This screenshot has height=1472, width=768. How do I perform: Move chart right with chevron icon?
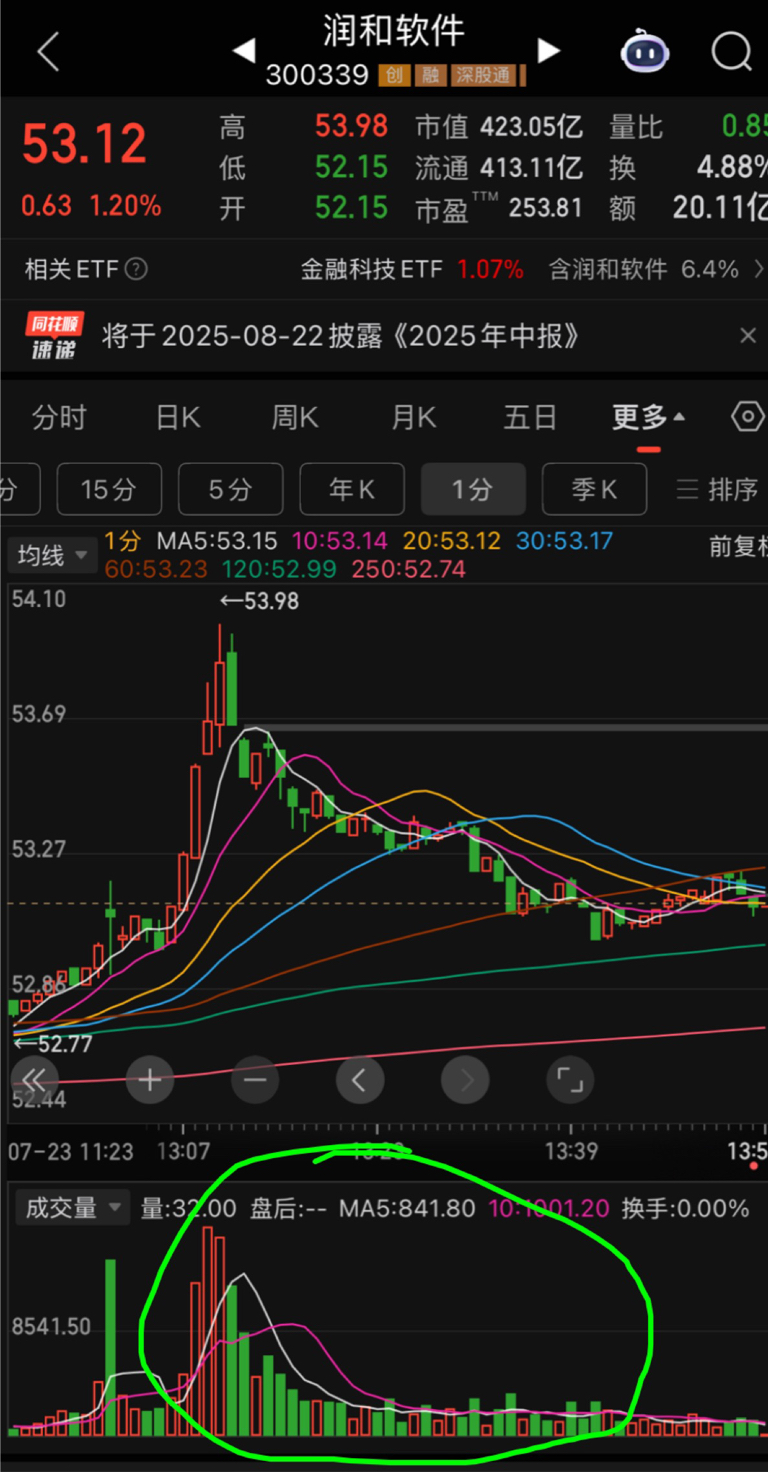point(466,1080)
